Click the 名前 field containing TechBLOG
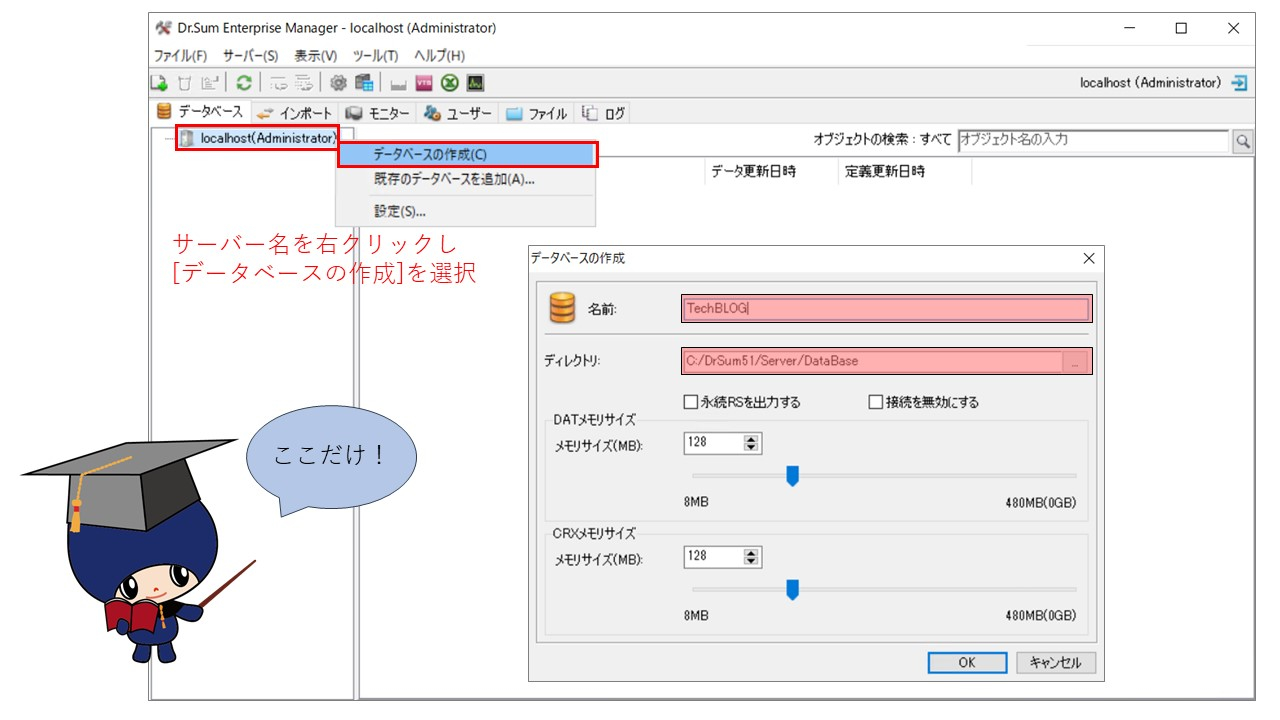The height and width of the screenshot is (720, 1280). [886, 308]
